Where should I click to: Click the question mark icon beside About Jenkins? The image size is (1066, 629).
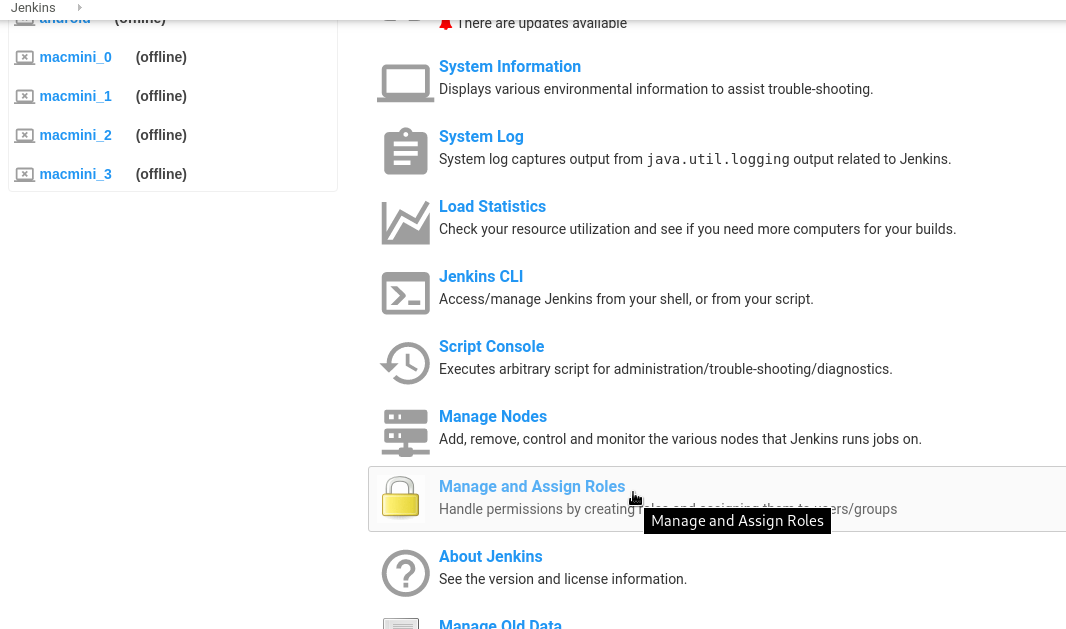coord(405,573)
